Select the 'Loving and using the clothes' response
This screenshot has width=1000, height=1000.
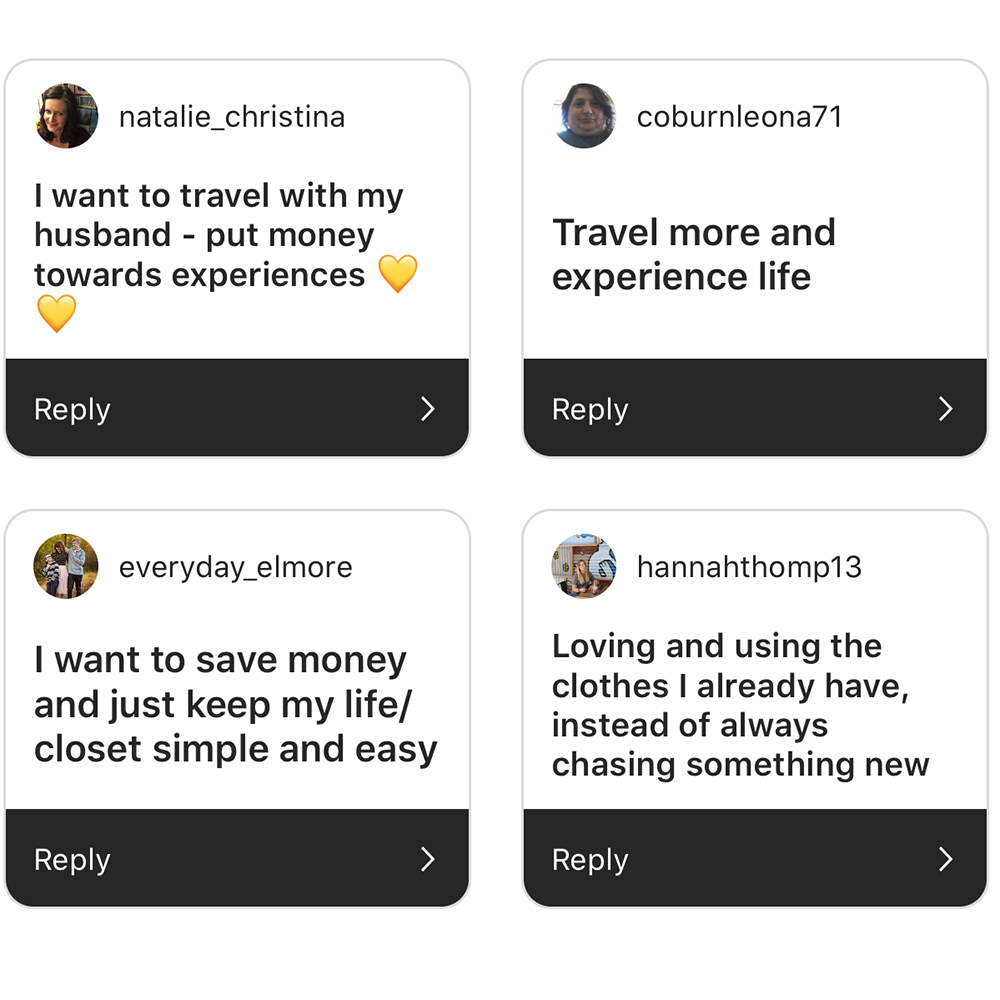[x=740, y=705]
